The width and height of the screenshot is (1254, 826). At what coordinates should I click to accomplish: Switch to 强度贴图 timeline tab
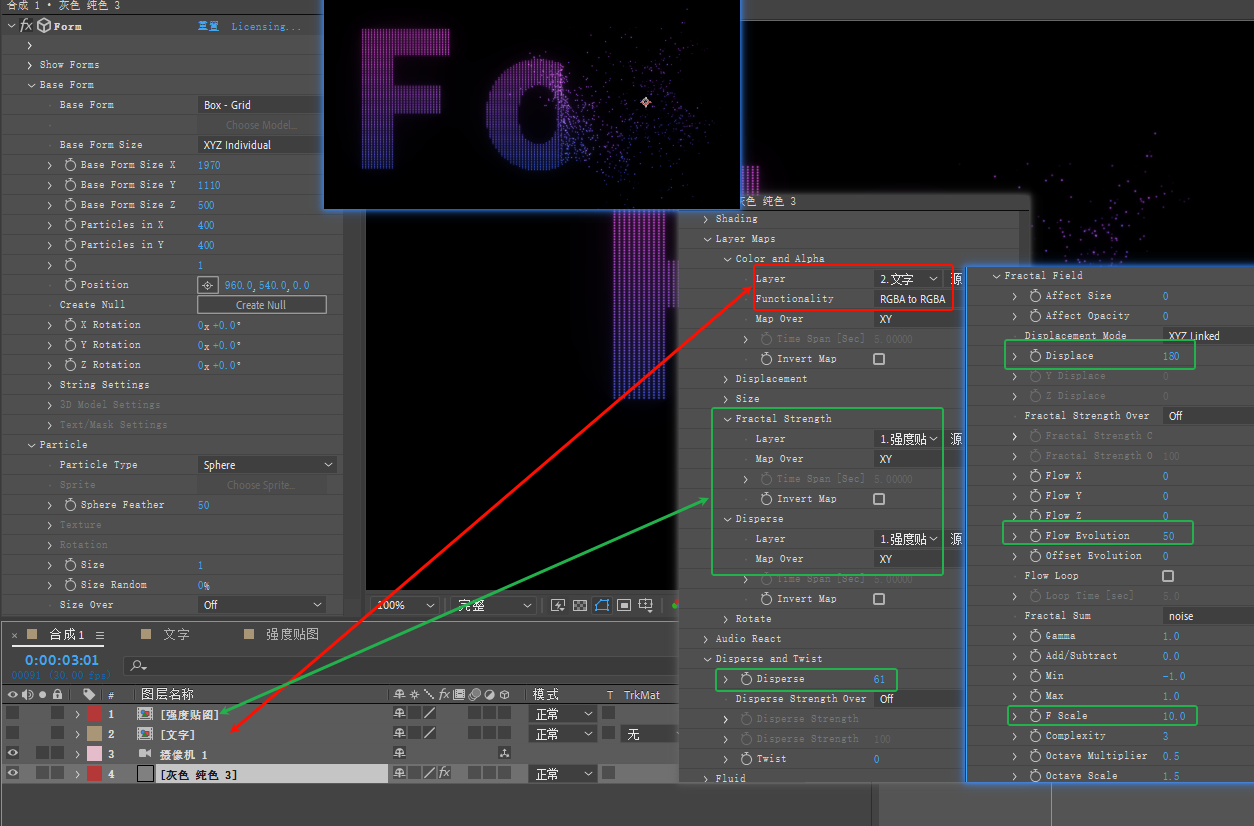(x=292, y=635)
